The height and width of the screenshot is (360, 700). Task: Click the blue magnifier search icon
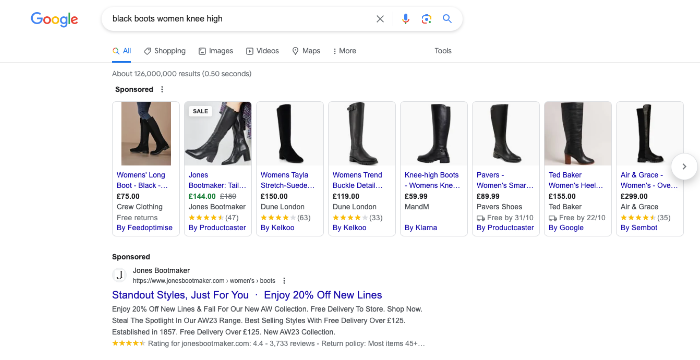click(447, 19)
